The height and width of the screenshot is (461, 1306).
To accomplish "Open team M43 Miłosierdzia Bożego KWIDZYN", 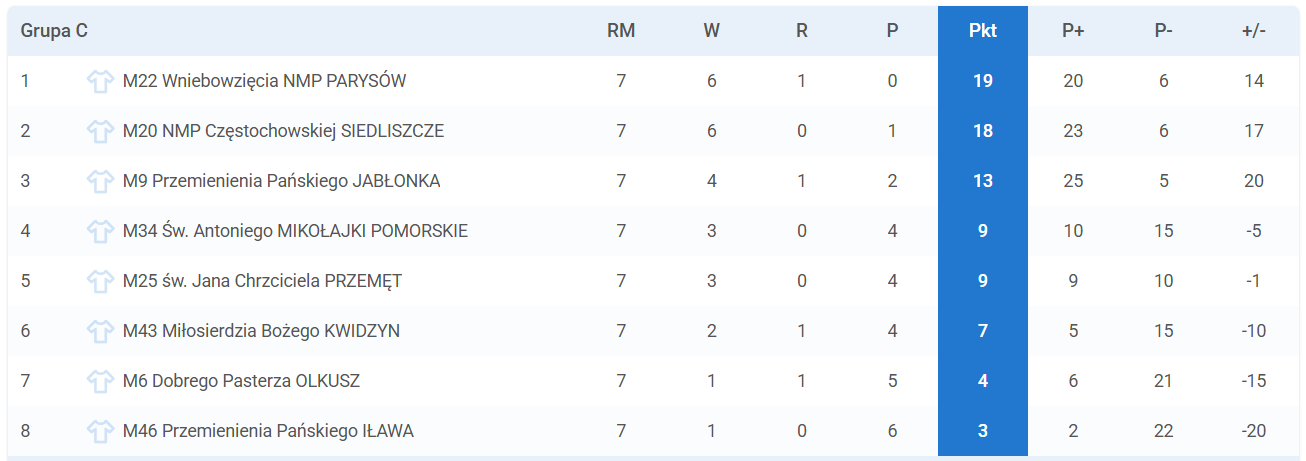I will pyautogui.click(x=261, y=331).
